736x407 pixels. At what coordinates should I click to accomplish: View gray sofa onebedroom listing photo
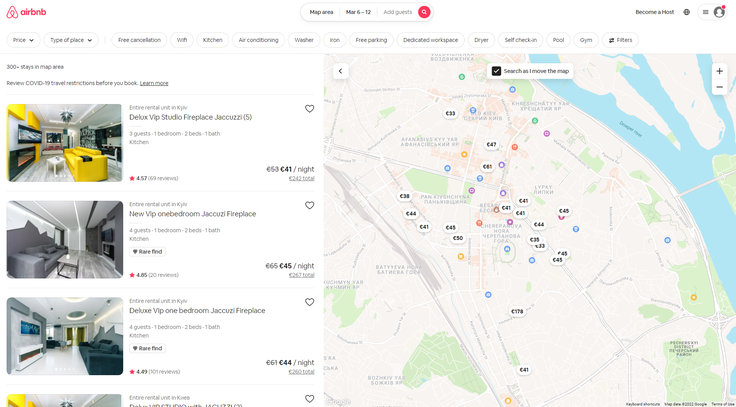pos(65,239)
